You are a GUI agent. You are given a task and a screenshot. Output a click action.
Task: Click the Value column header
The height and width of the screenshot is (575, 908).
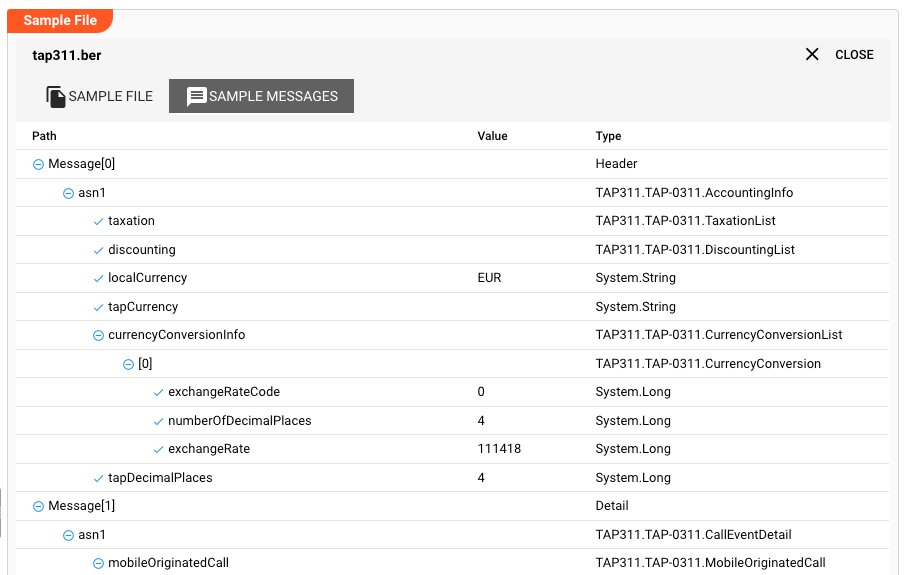(492, 136)
